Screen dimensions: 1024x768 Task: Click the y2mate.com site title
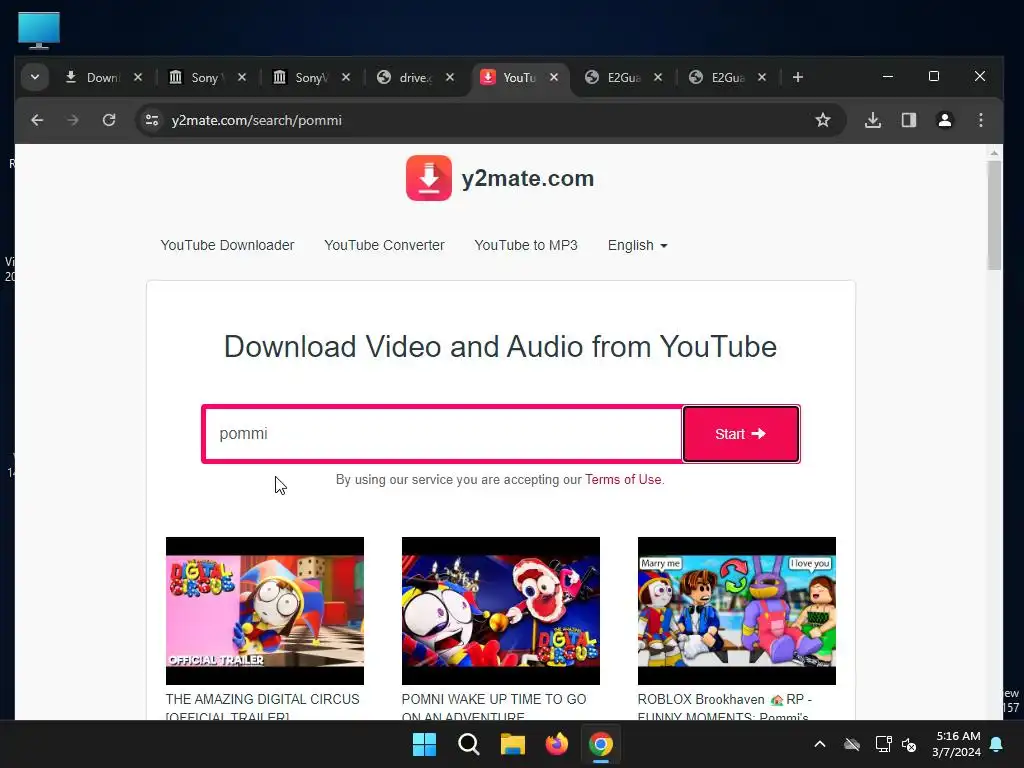pos(528,178)
